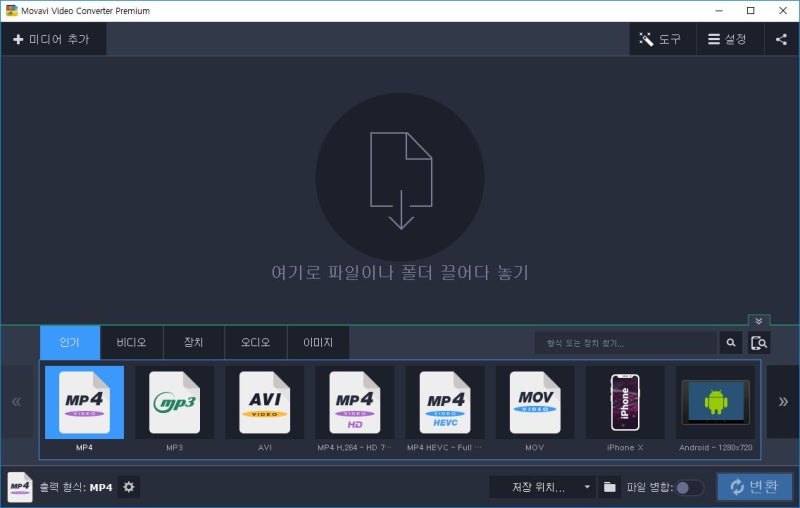Collapse the format panel with the double-chevron
The width and height of the screenshot is (800, 508).
[x=759, y=321]
